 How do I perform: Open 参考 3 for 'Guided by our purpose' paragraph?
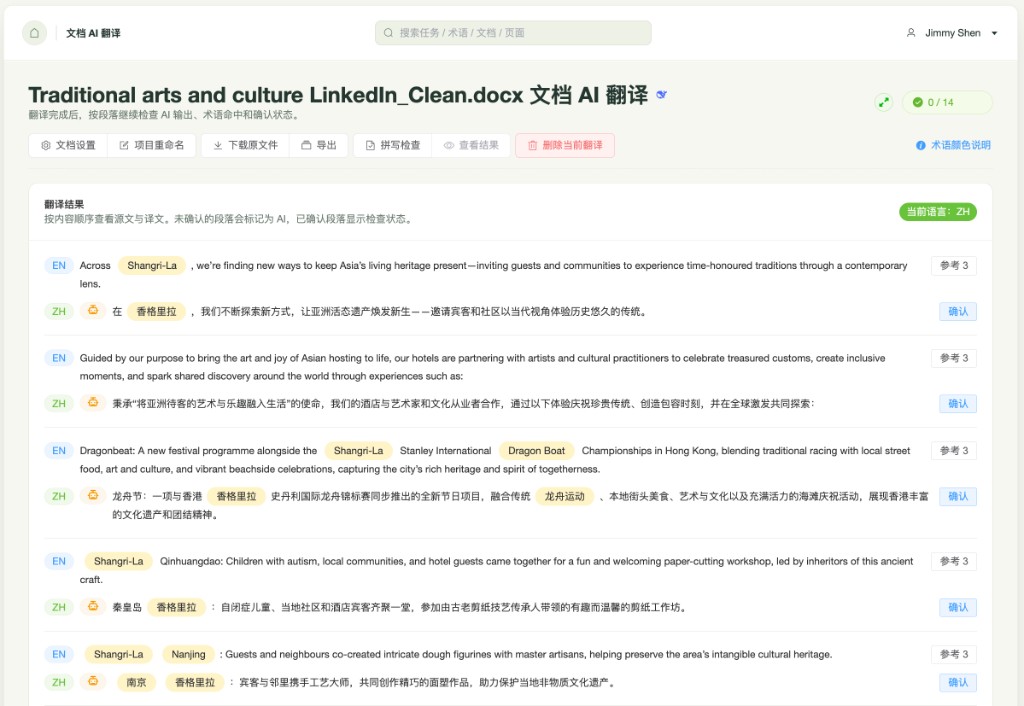click(x=953, y=358)
